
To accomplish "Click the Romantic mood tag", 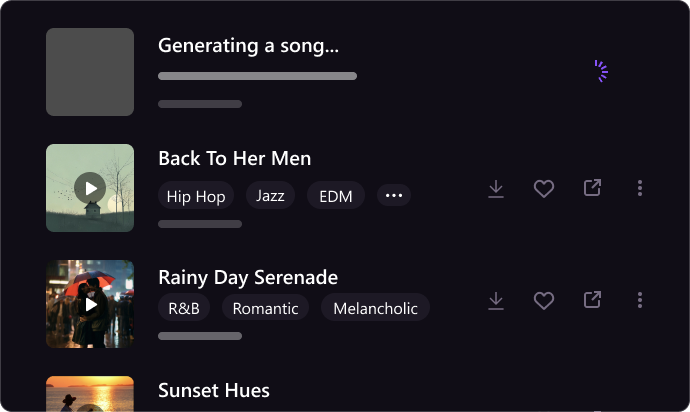I will click(265, 308).
